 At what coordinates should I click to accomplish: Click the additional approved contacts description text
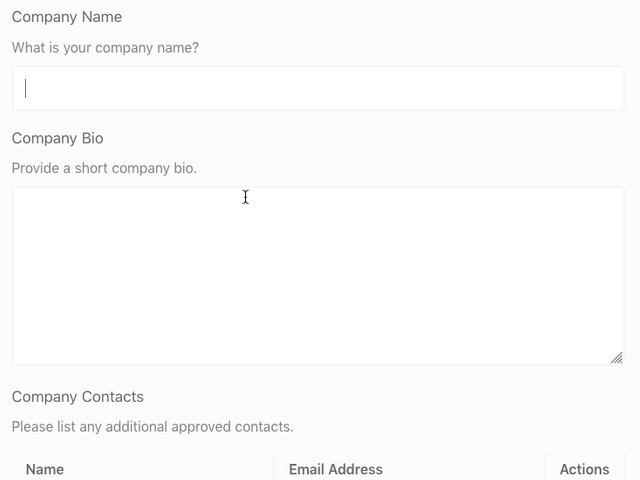click(x=152, y=426)
